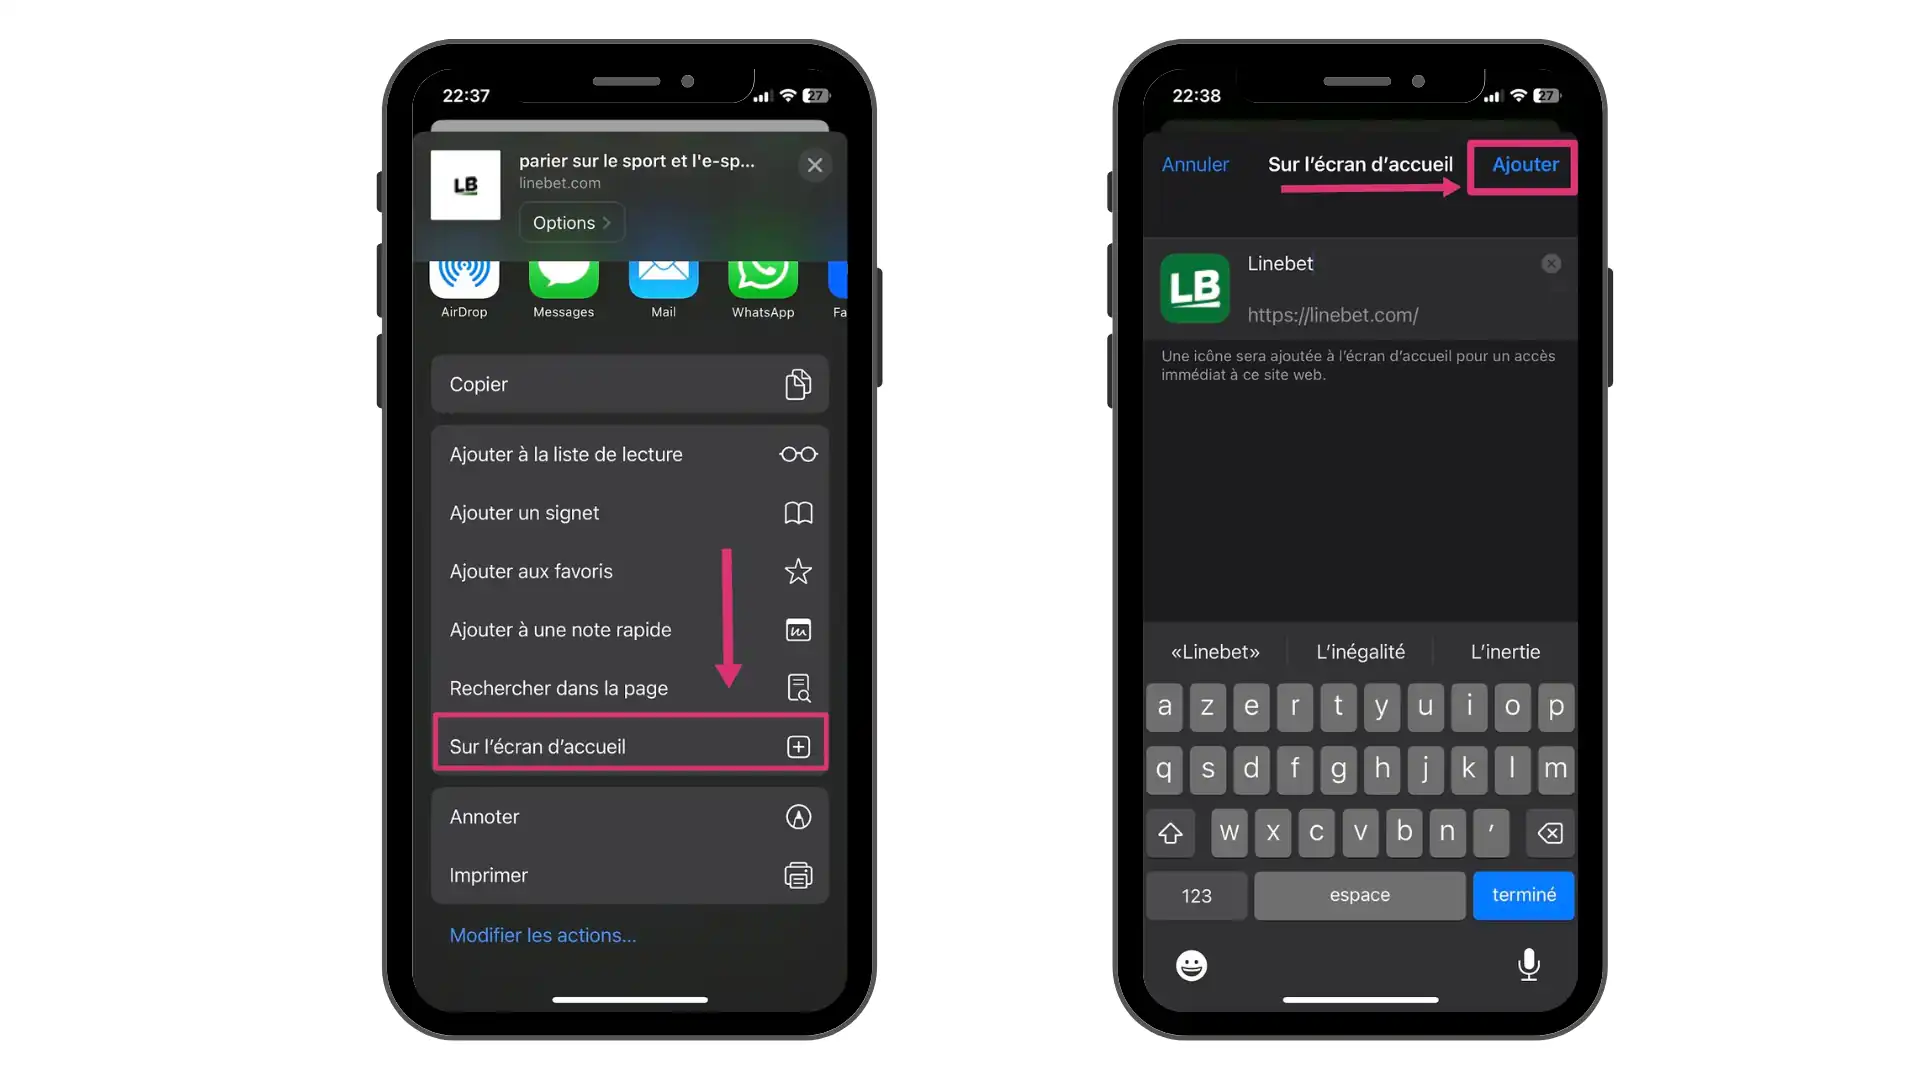This screenshot has height=1080, width=1920.
Task: Tap the Copy icon in share sheet
Action: click(x=798, y=384)
